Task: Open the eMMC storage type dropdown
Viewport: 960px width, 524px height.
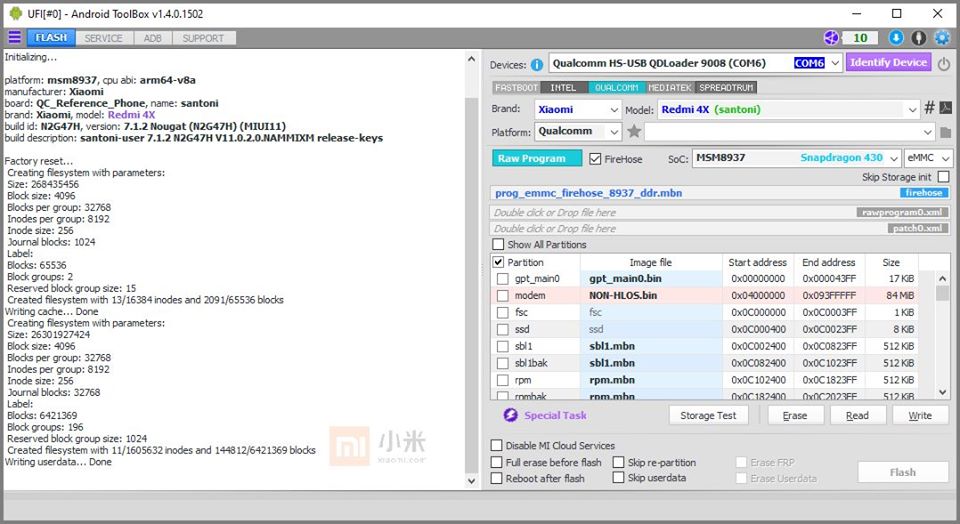Action: pyautogui.click(x=928, y=158)
